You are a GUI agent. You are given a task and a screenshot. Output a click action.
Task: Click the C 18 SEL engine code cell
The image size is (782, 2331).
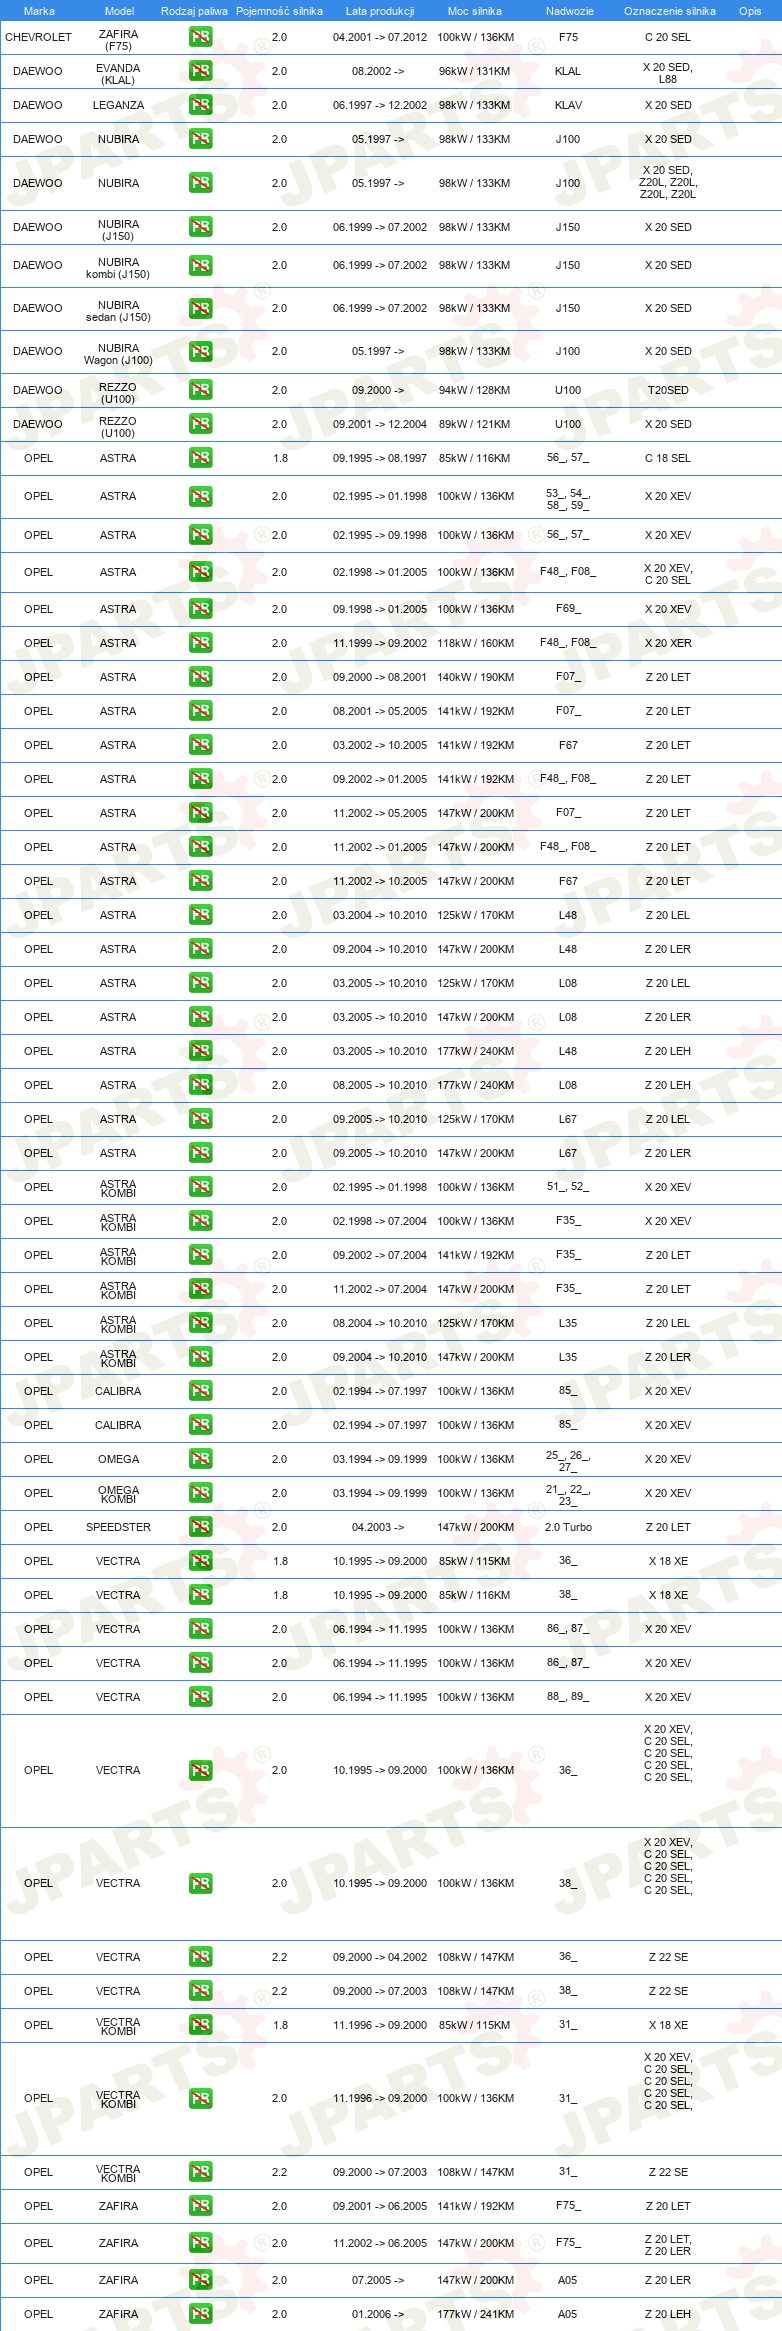coord(668,458)
